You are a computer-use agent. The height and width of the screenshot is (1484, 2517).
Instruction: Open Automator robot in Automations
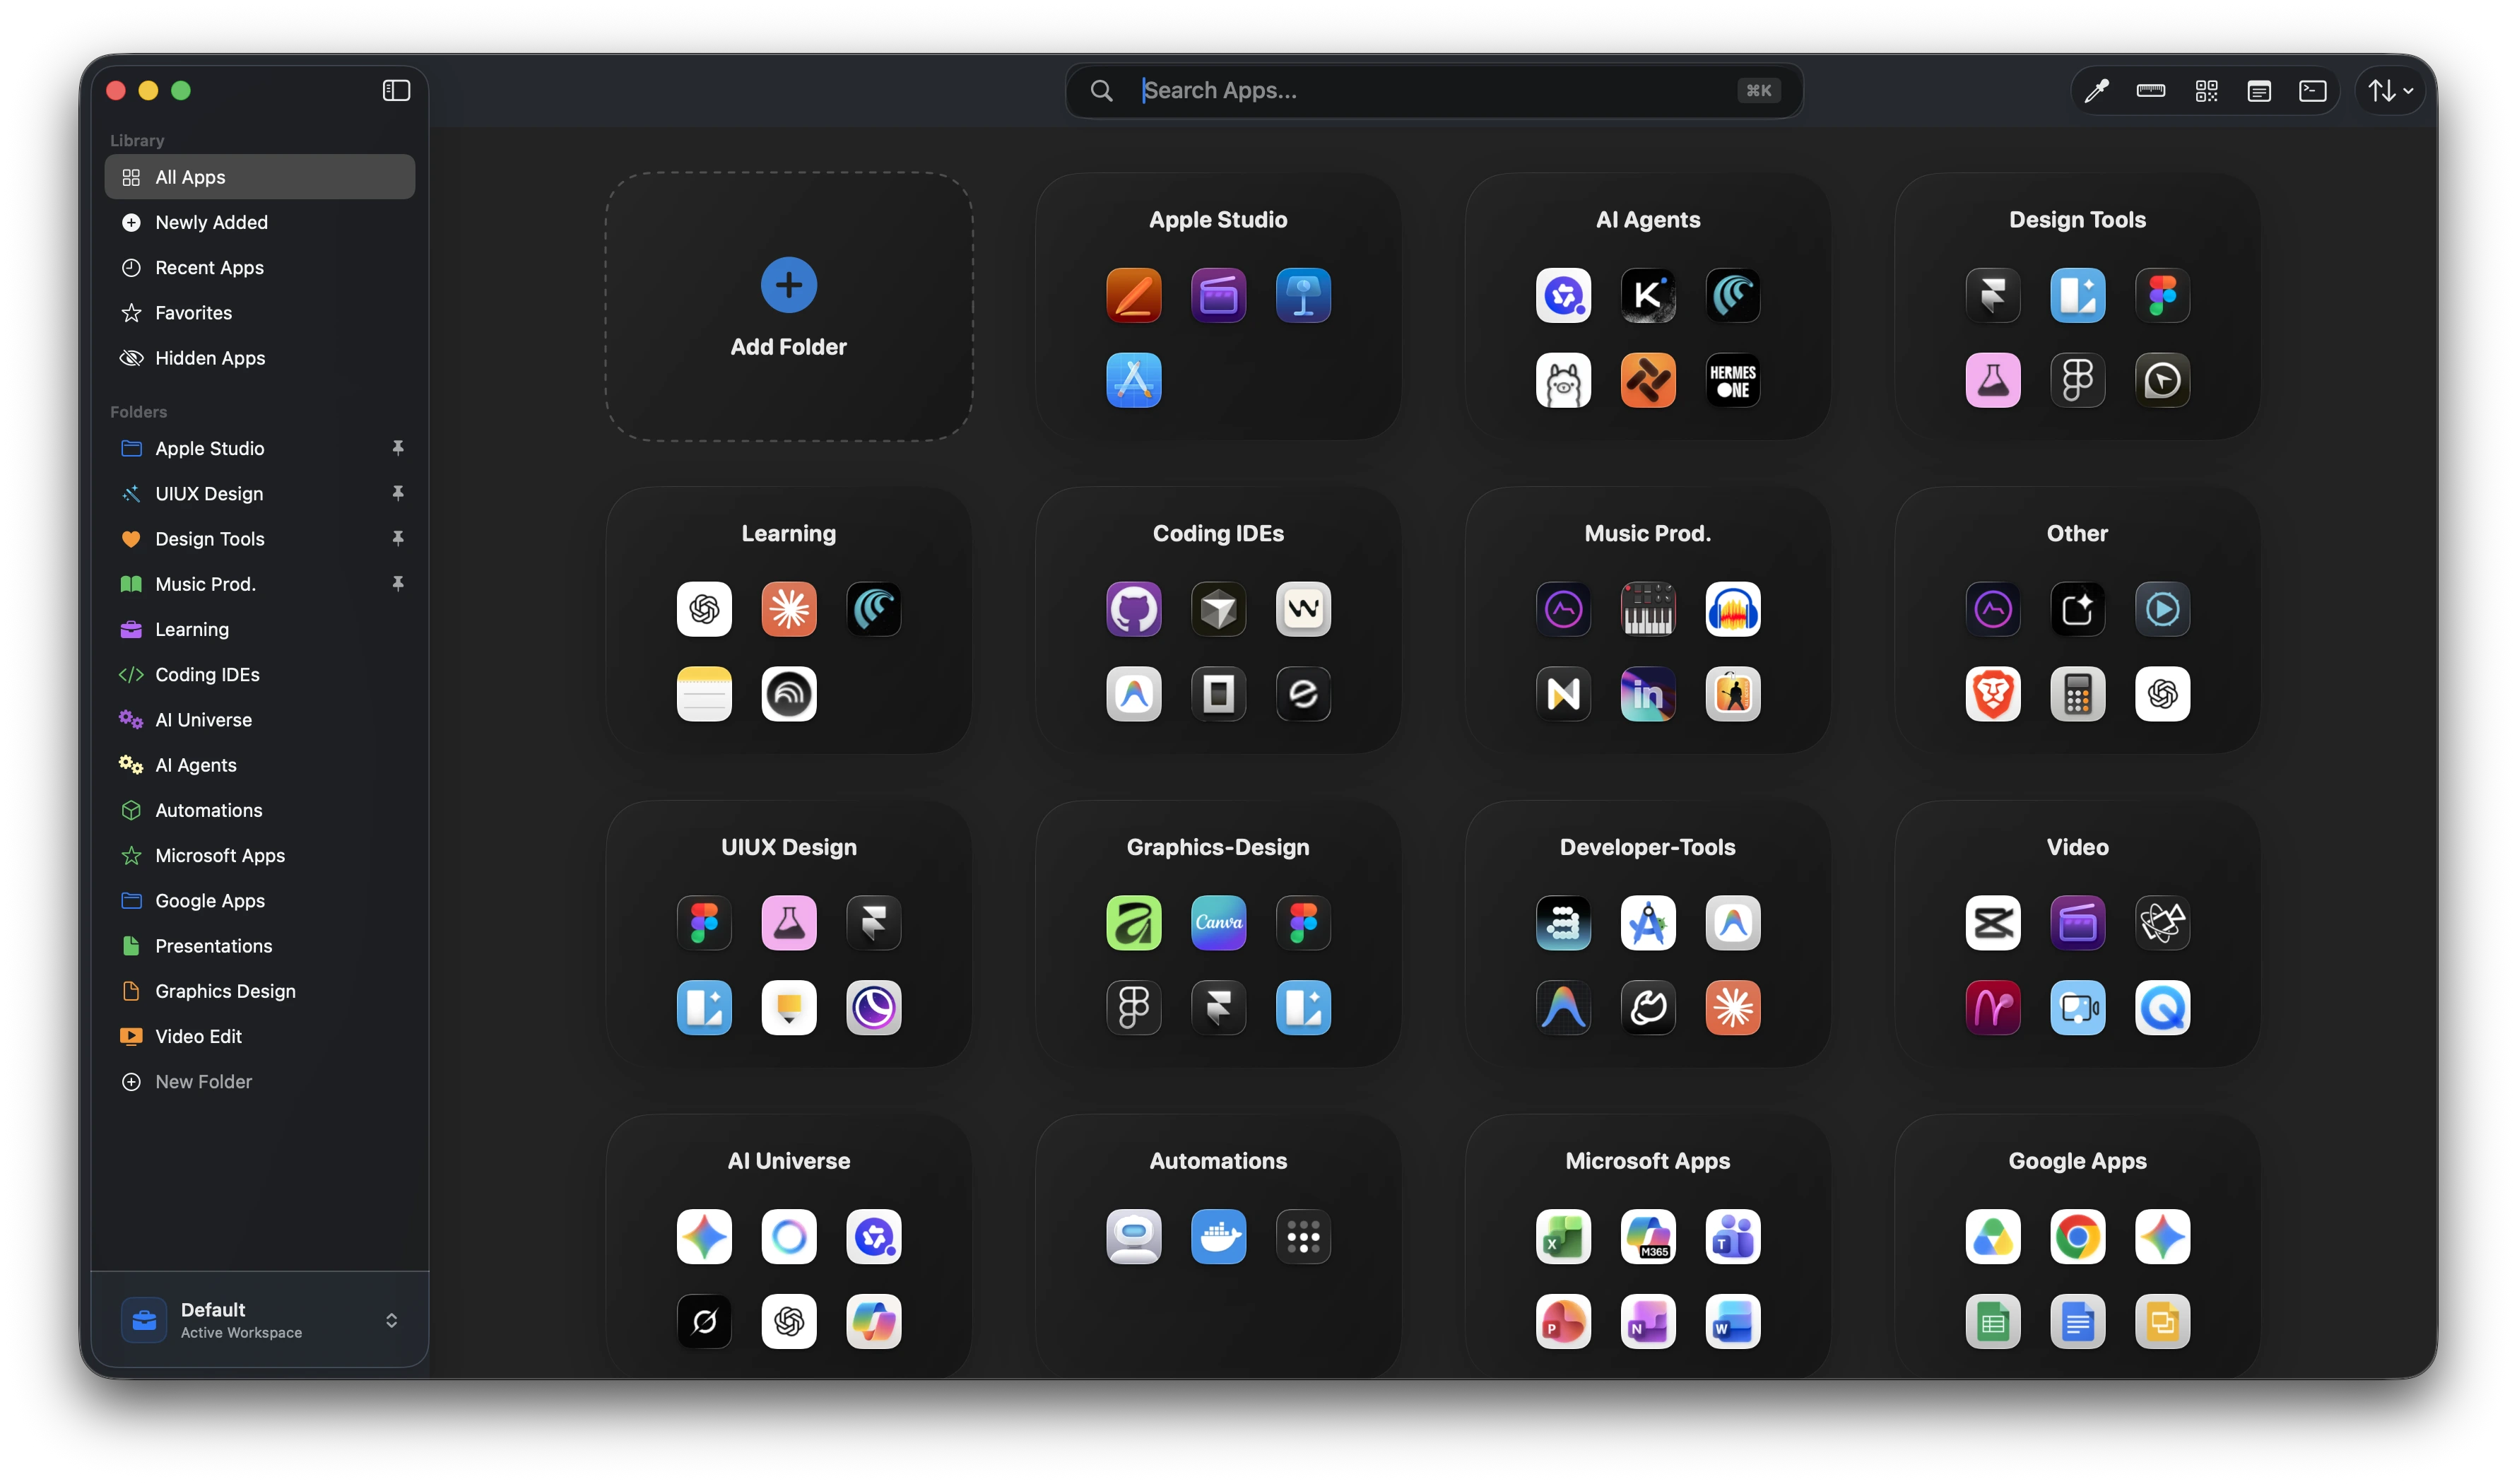(x=1133, y=1236)
